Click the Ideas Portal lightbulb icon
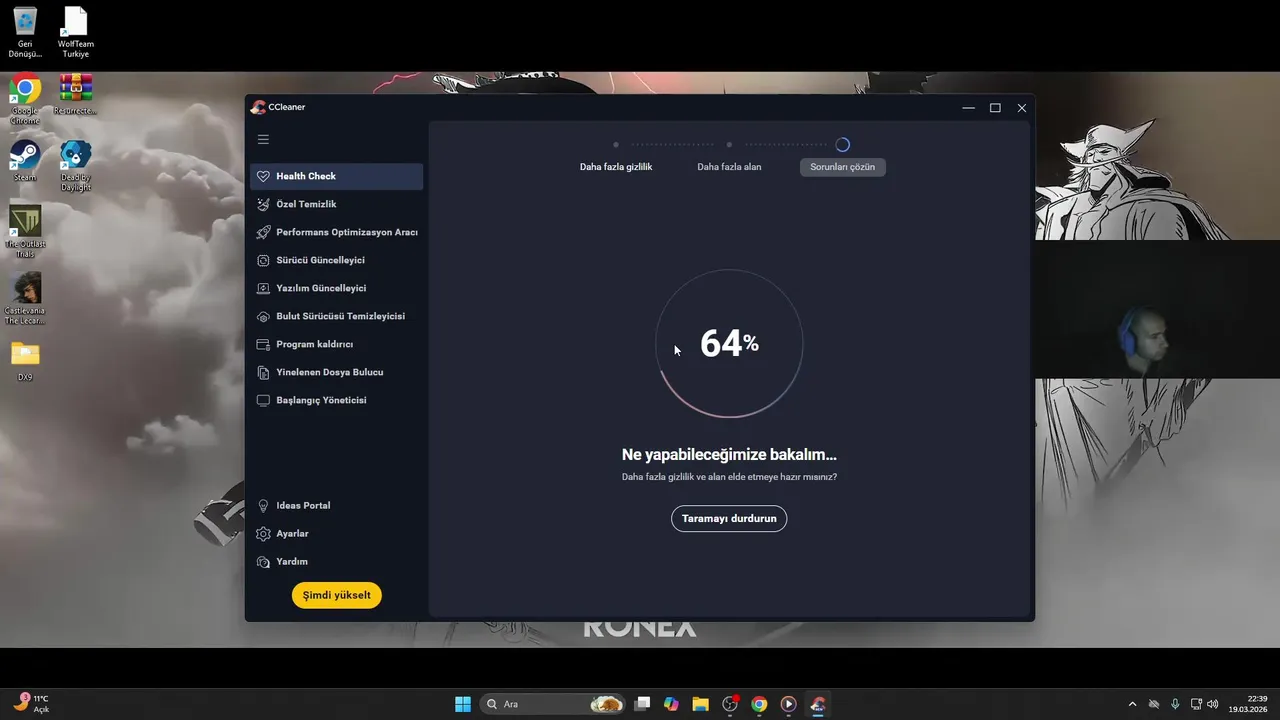 click(x=263, y=506)
